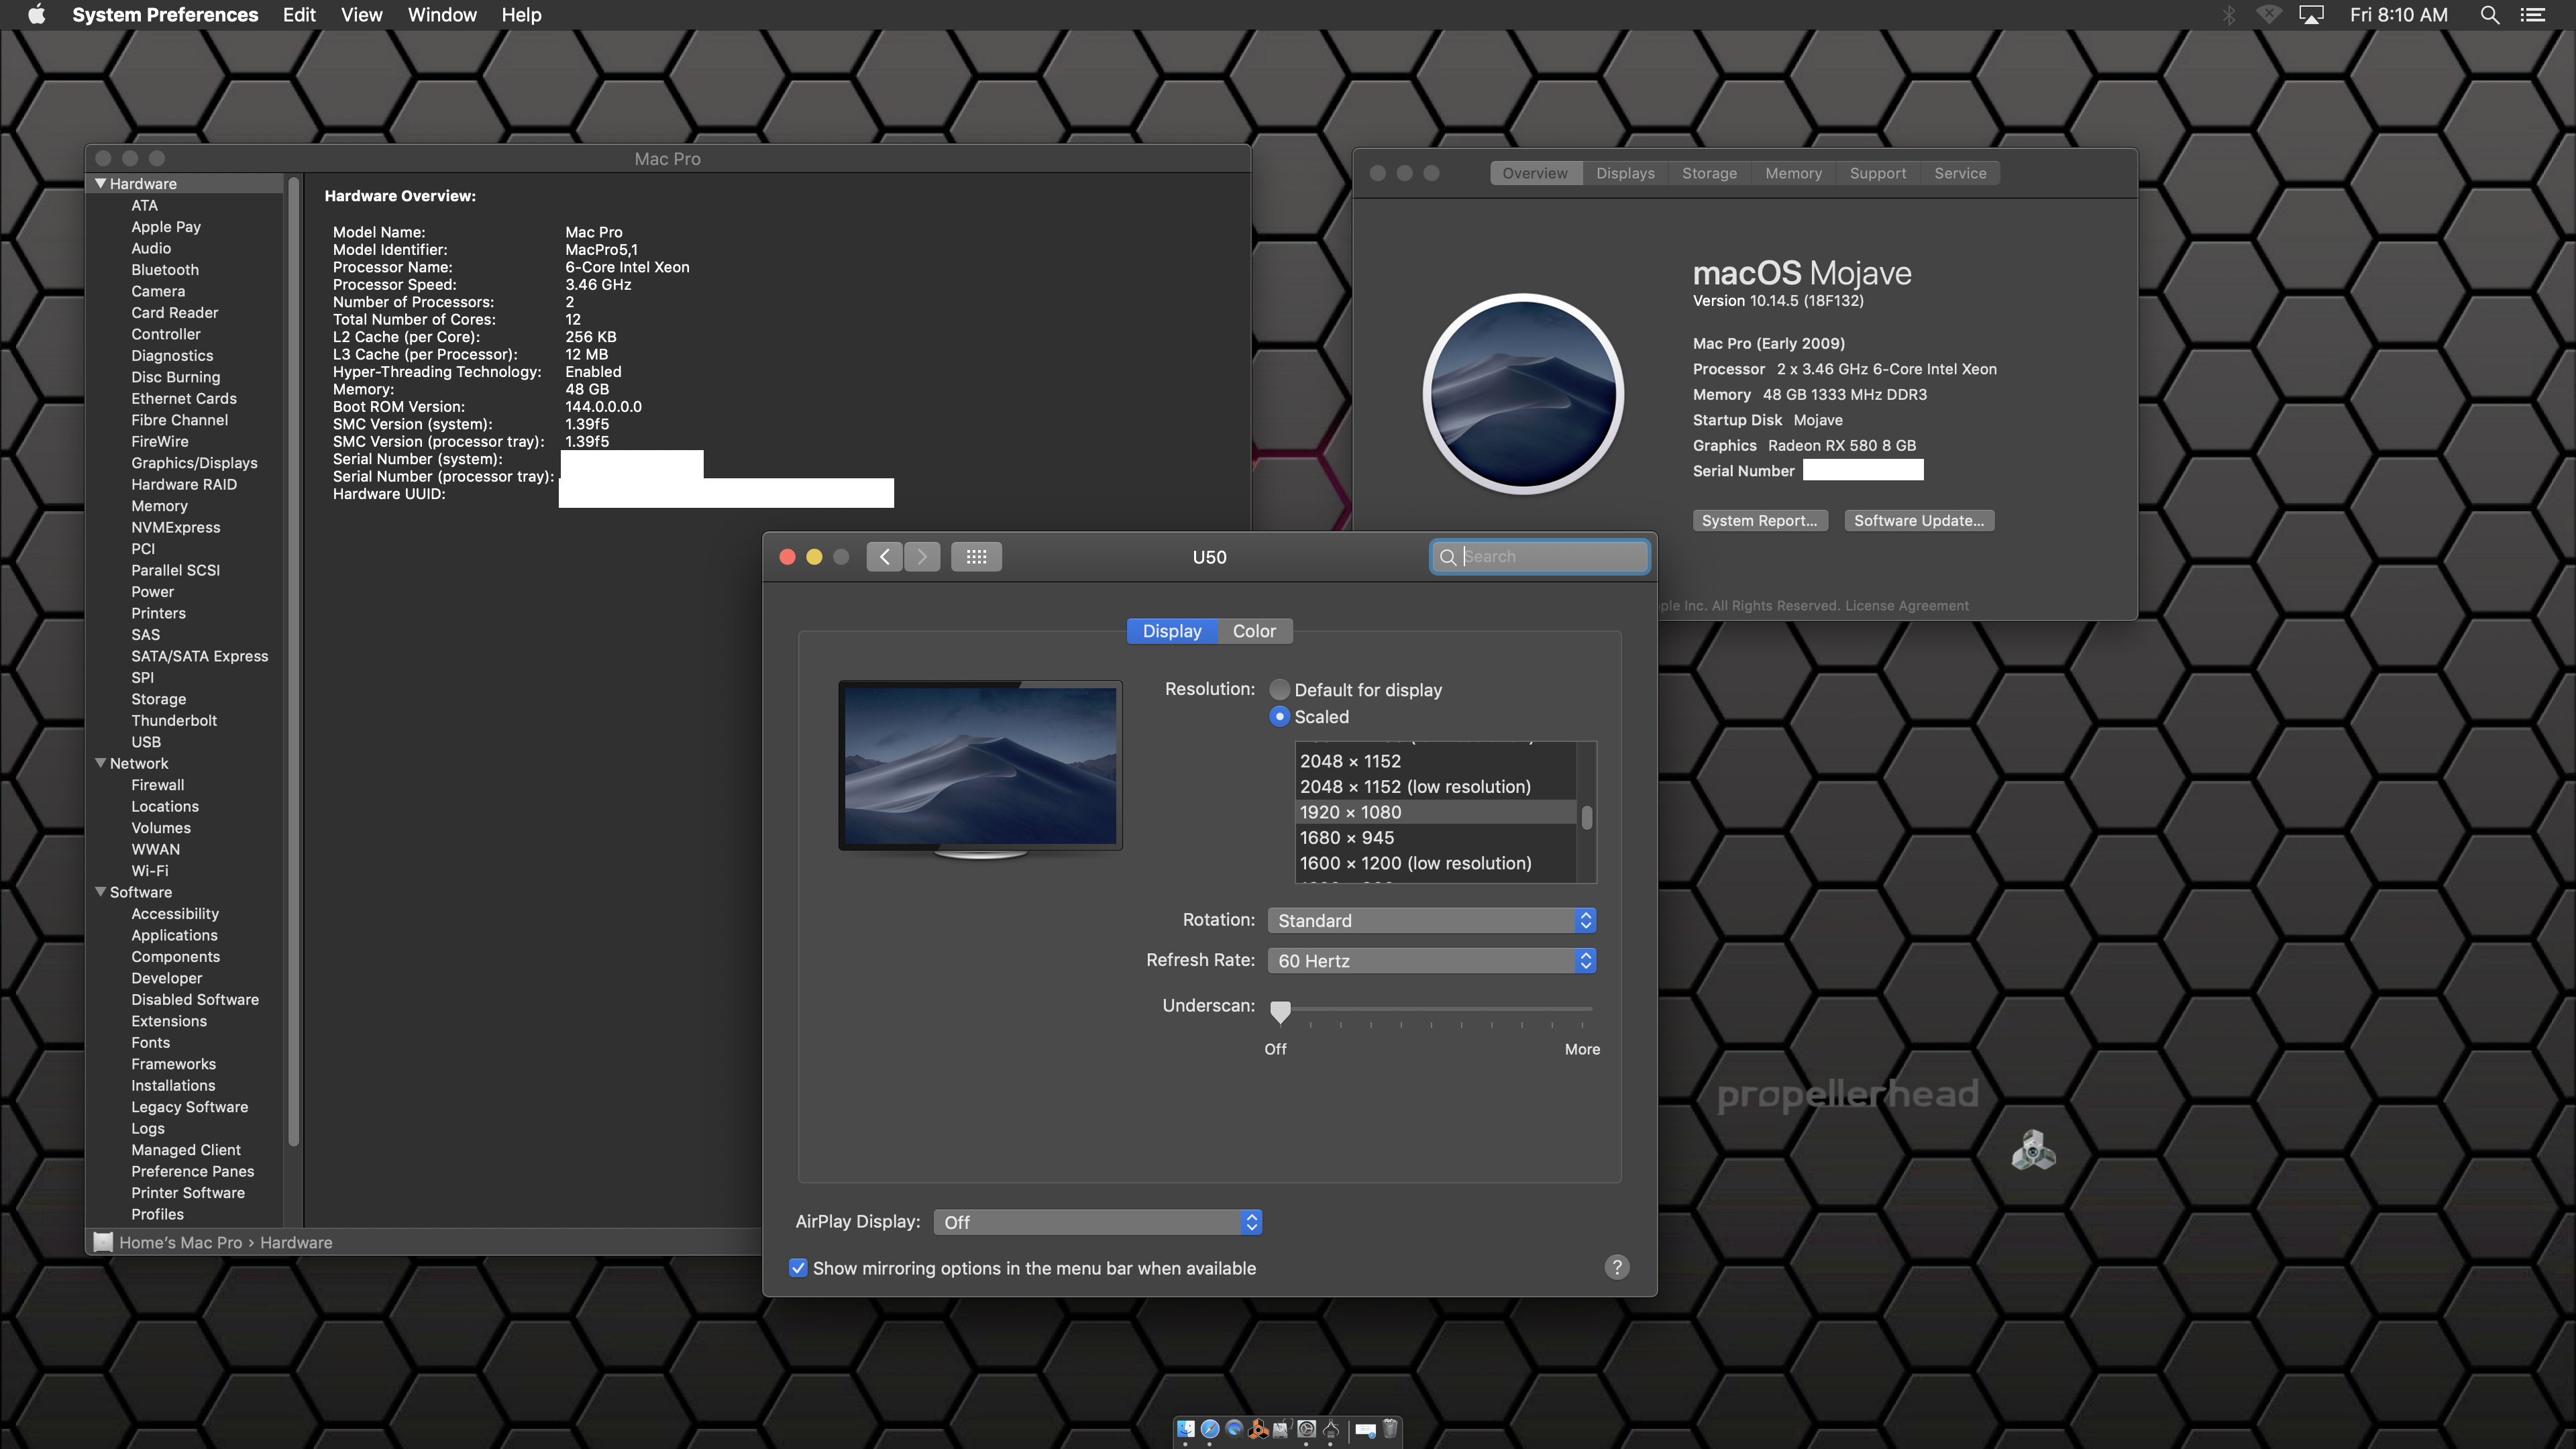Launch QuickTime Player from the Dock
Screen dimensions: 2576x1449
point(1234,1429)
